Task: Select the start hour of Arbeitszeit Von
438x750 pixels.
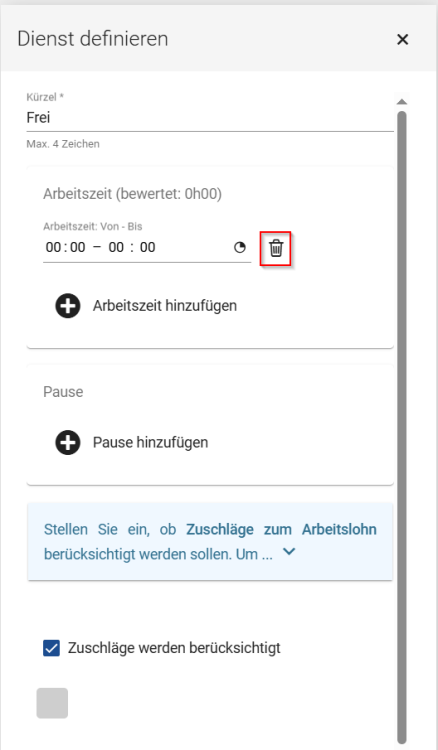Action: 53,247
